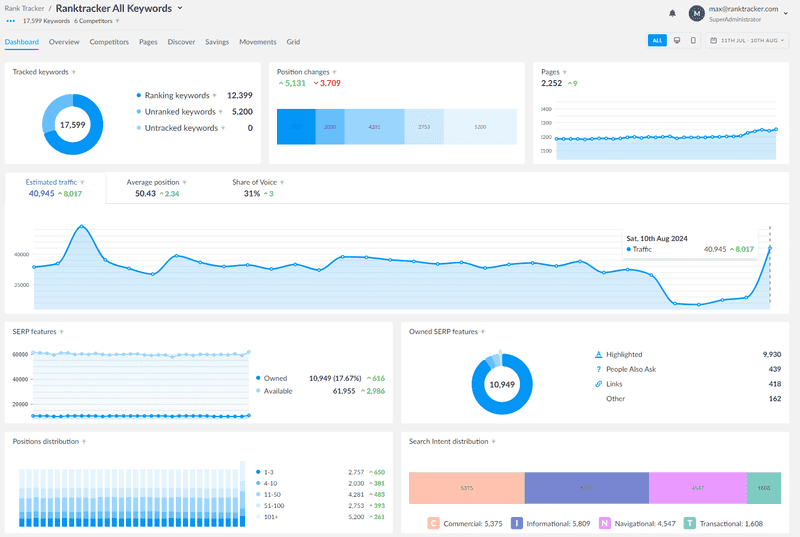Select the Average position metric tab
The height and width of the screenshot is (537, 800).
tap(153, 183)
